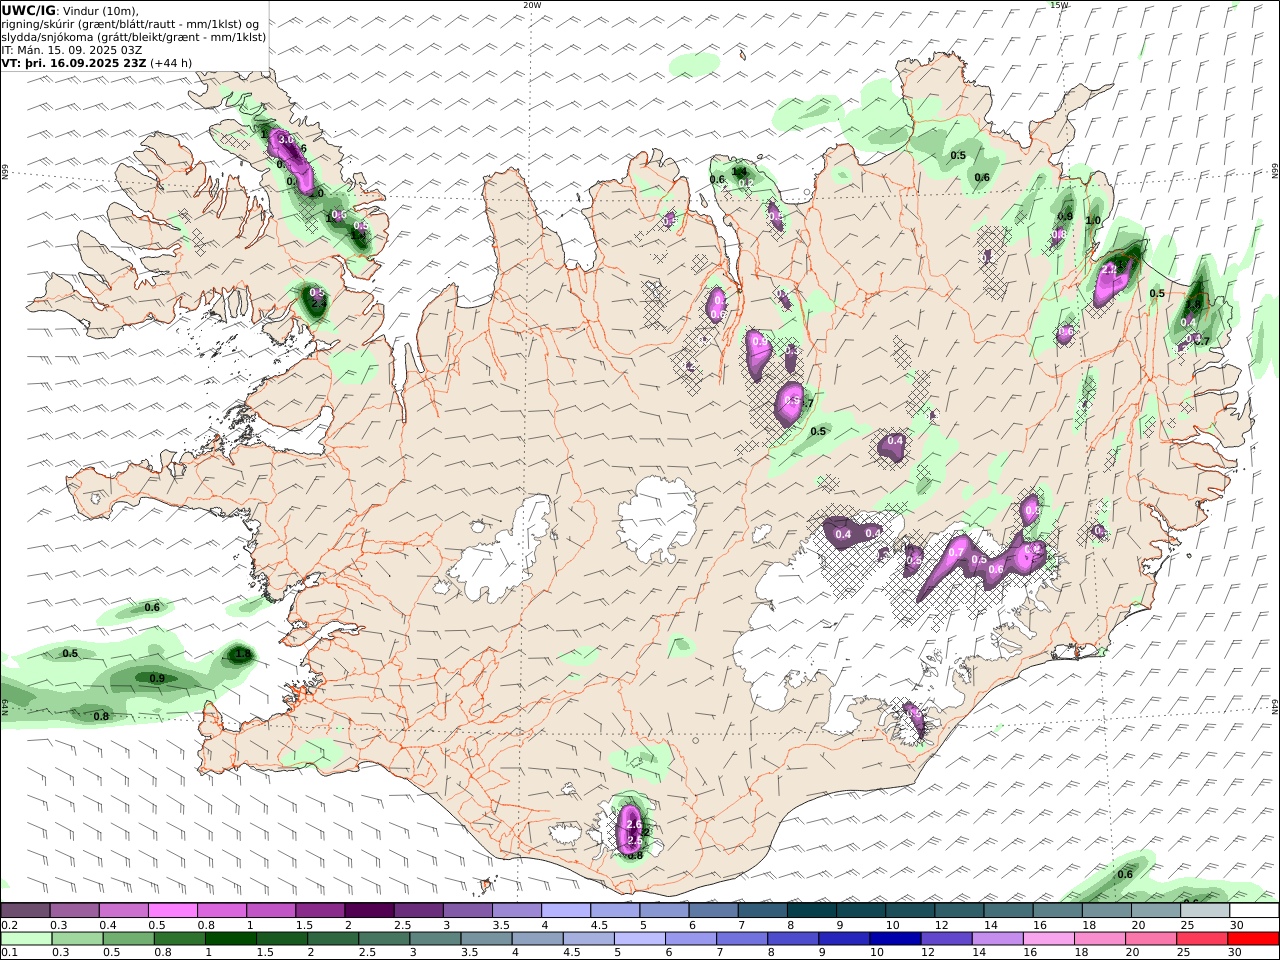Click the grey-teal 3 swatch in lower legend
Viewport: 1280px width, 960px height.
click(x=435, y=939)
